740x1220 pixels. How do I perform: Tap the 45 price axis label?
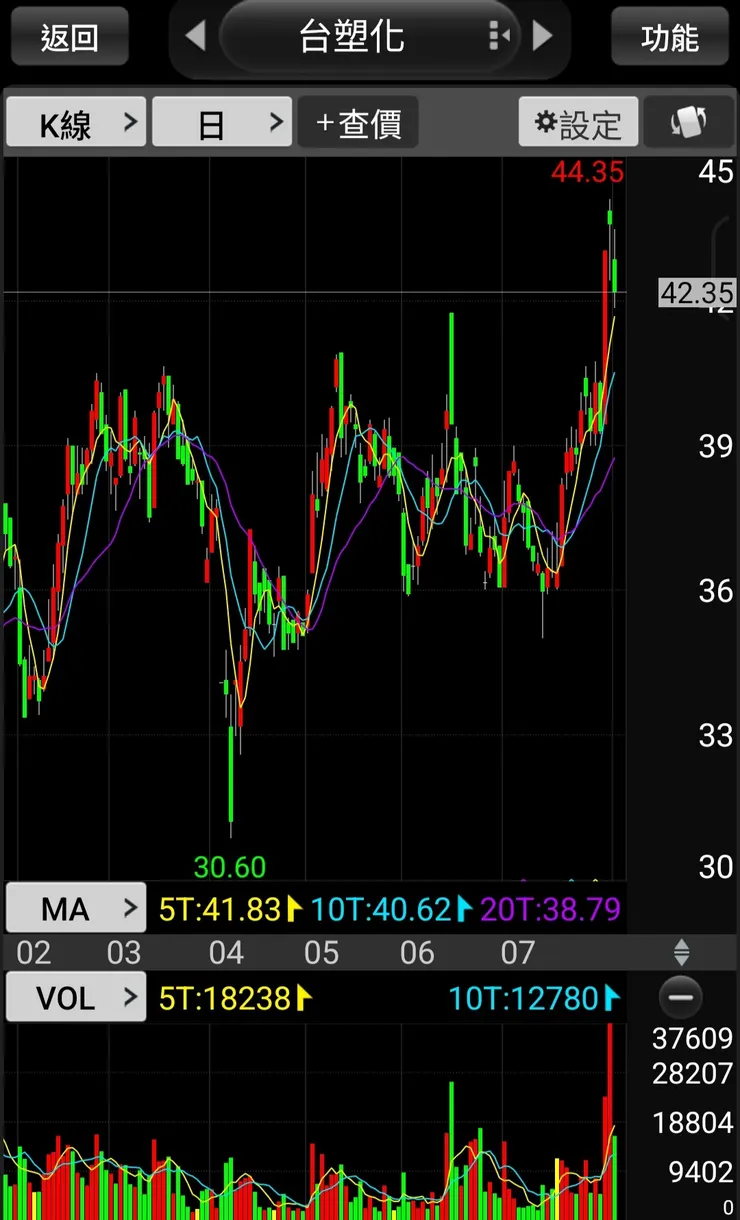click(x=716, y=171)
